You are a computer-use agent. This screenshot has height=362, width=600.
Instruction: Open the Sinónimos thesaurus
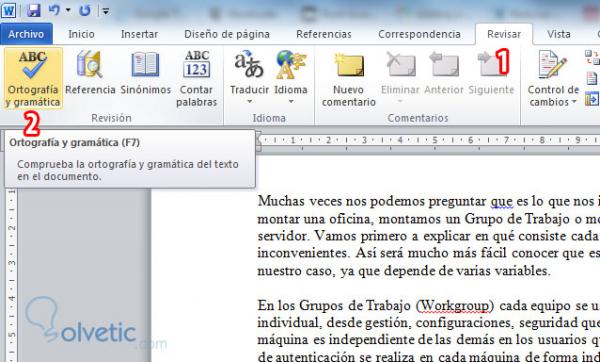(146, 73)
